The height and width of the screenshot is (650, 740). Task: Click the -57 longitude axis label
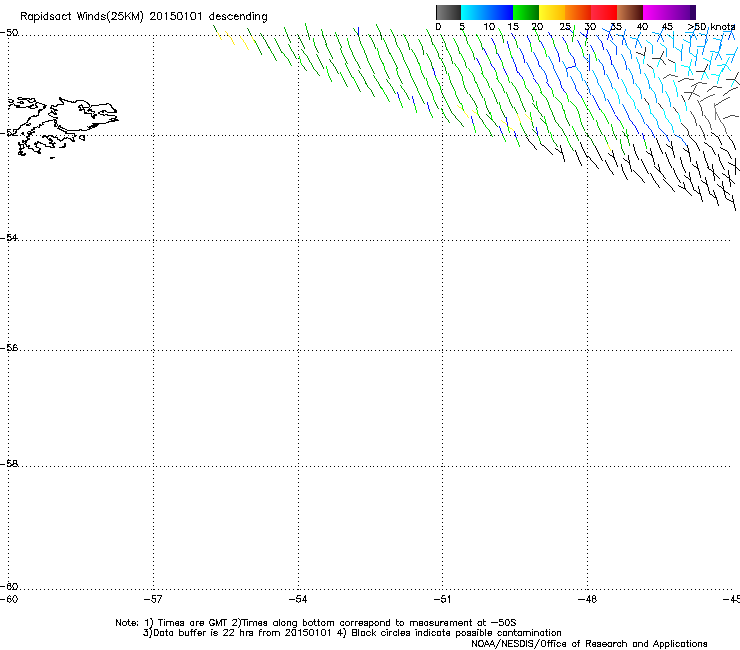[x=153, y=599]
